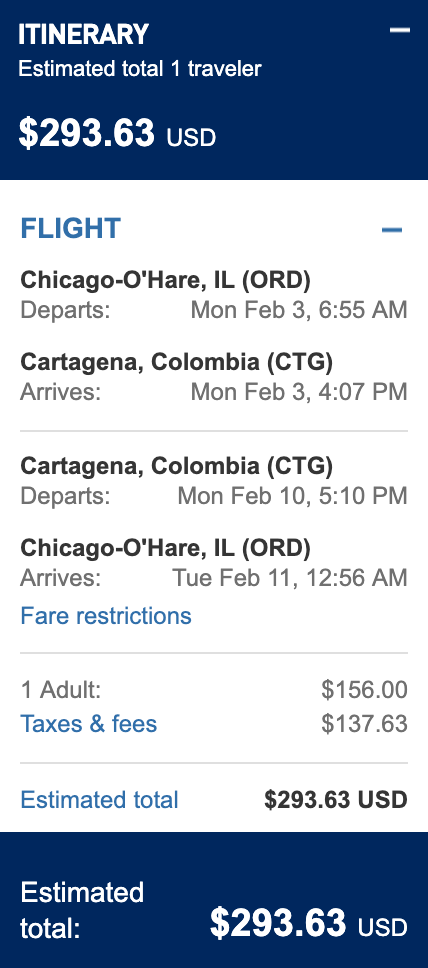This screenshot has height=968, width=428.
Task: Click the Estimated total link
Action: point(99,799)
